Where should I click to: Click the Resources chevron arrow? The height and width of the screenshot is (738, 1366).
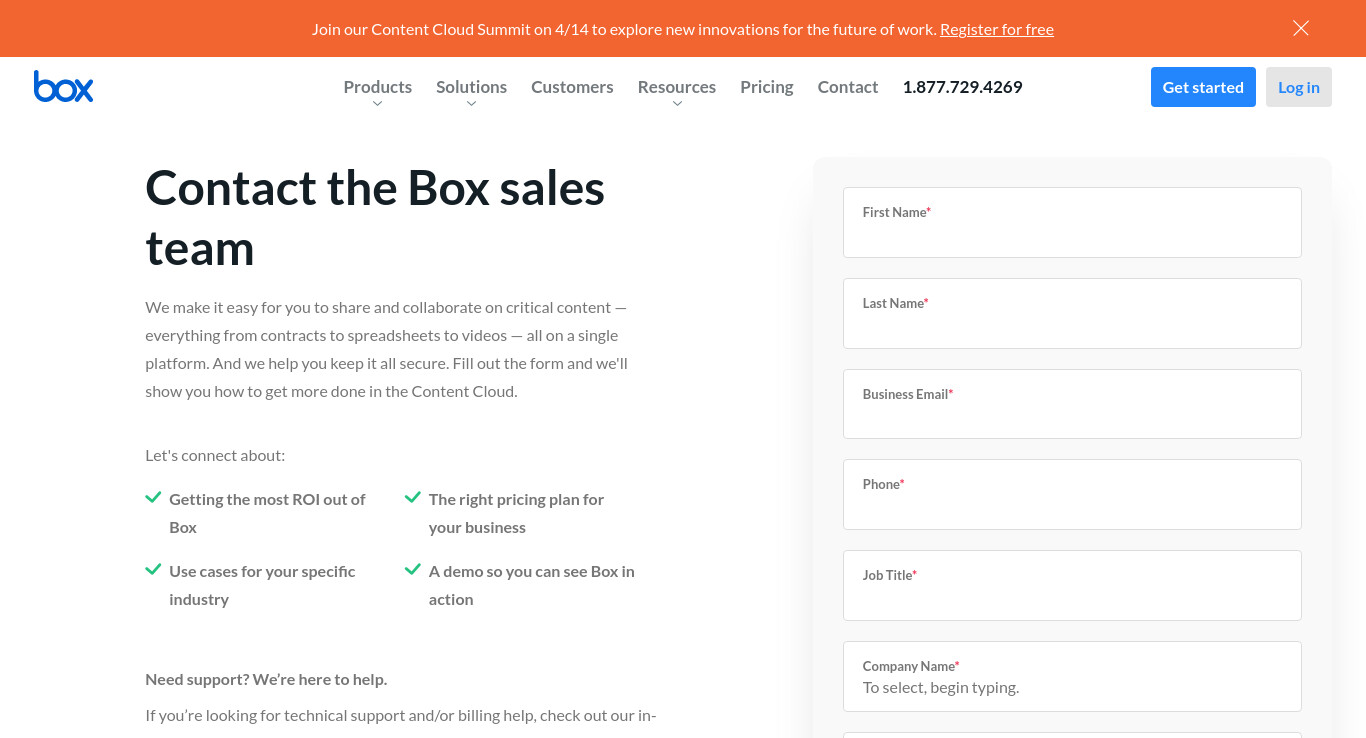[x=677, y=104]
